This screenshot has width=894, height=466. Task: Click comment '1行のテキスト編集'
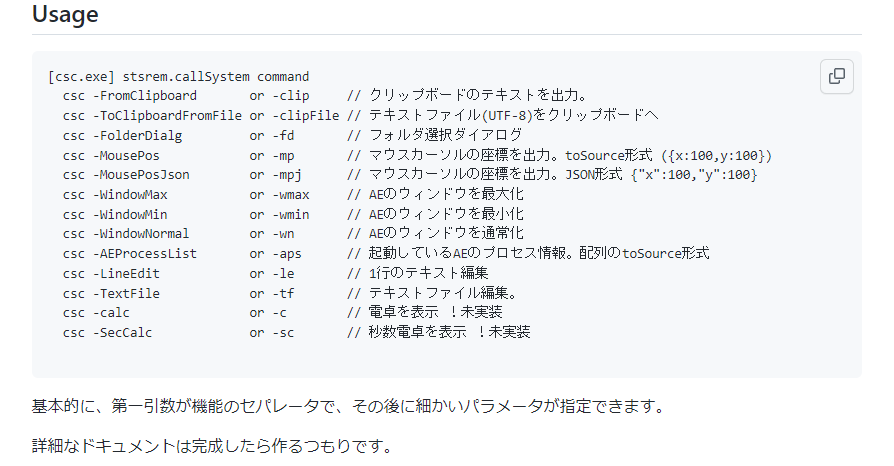429,273
